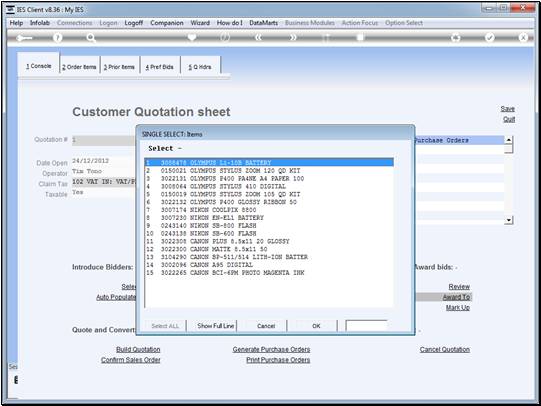Select CANON A95 DIGITAL row
This screenshot has width=541, height=406.
point(269,265)
